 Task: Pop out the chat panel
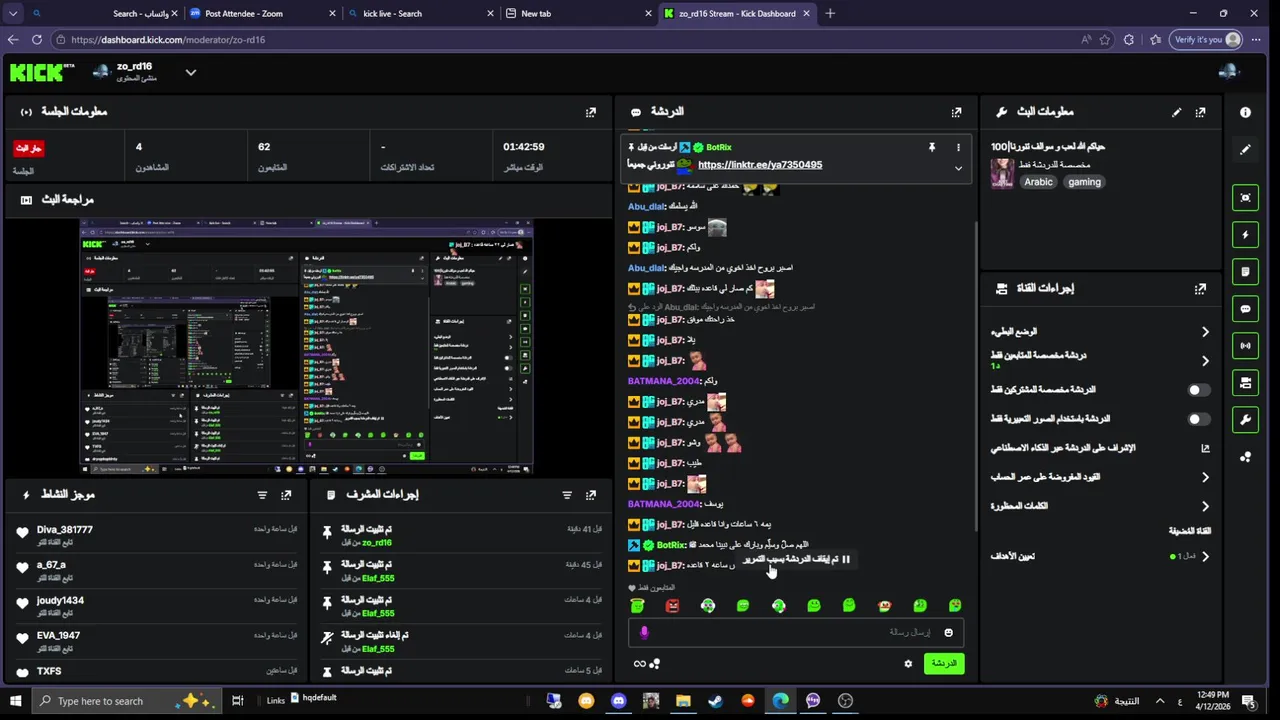click(957, 112)
